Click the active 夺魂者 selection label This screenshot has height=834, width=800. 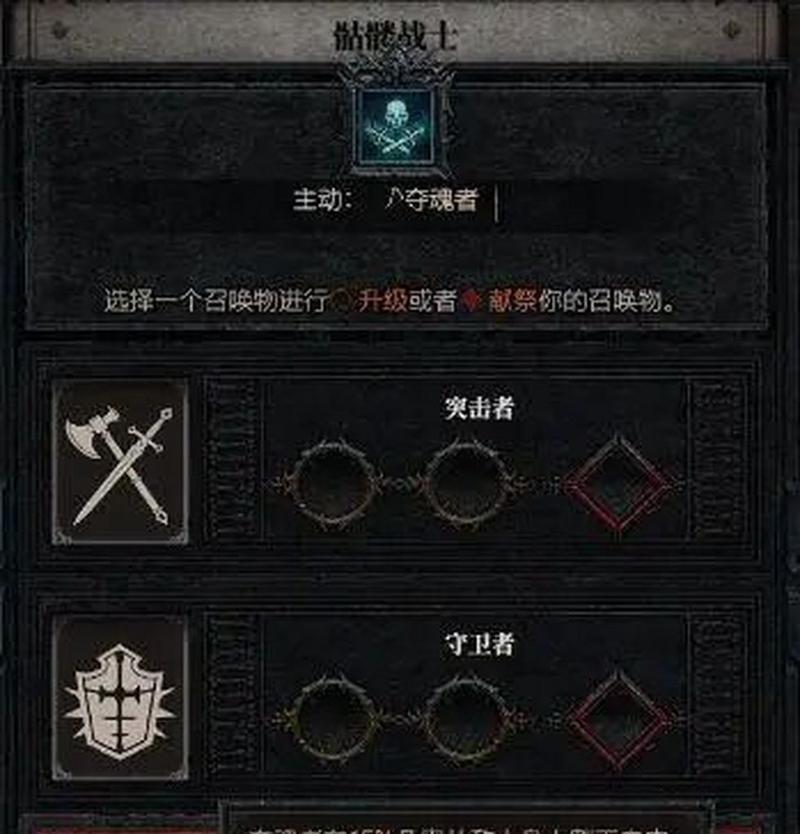(431, 201)
